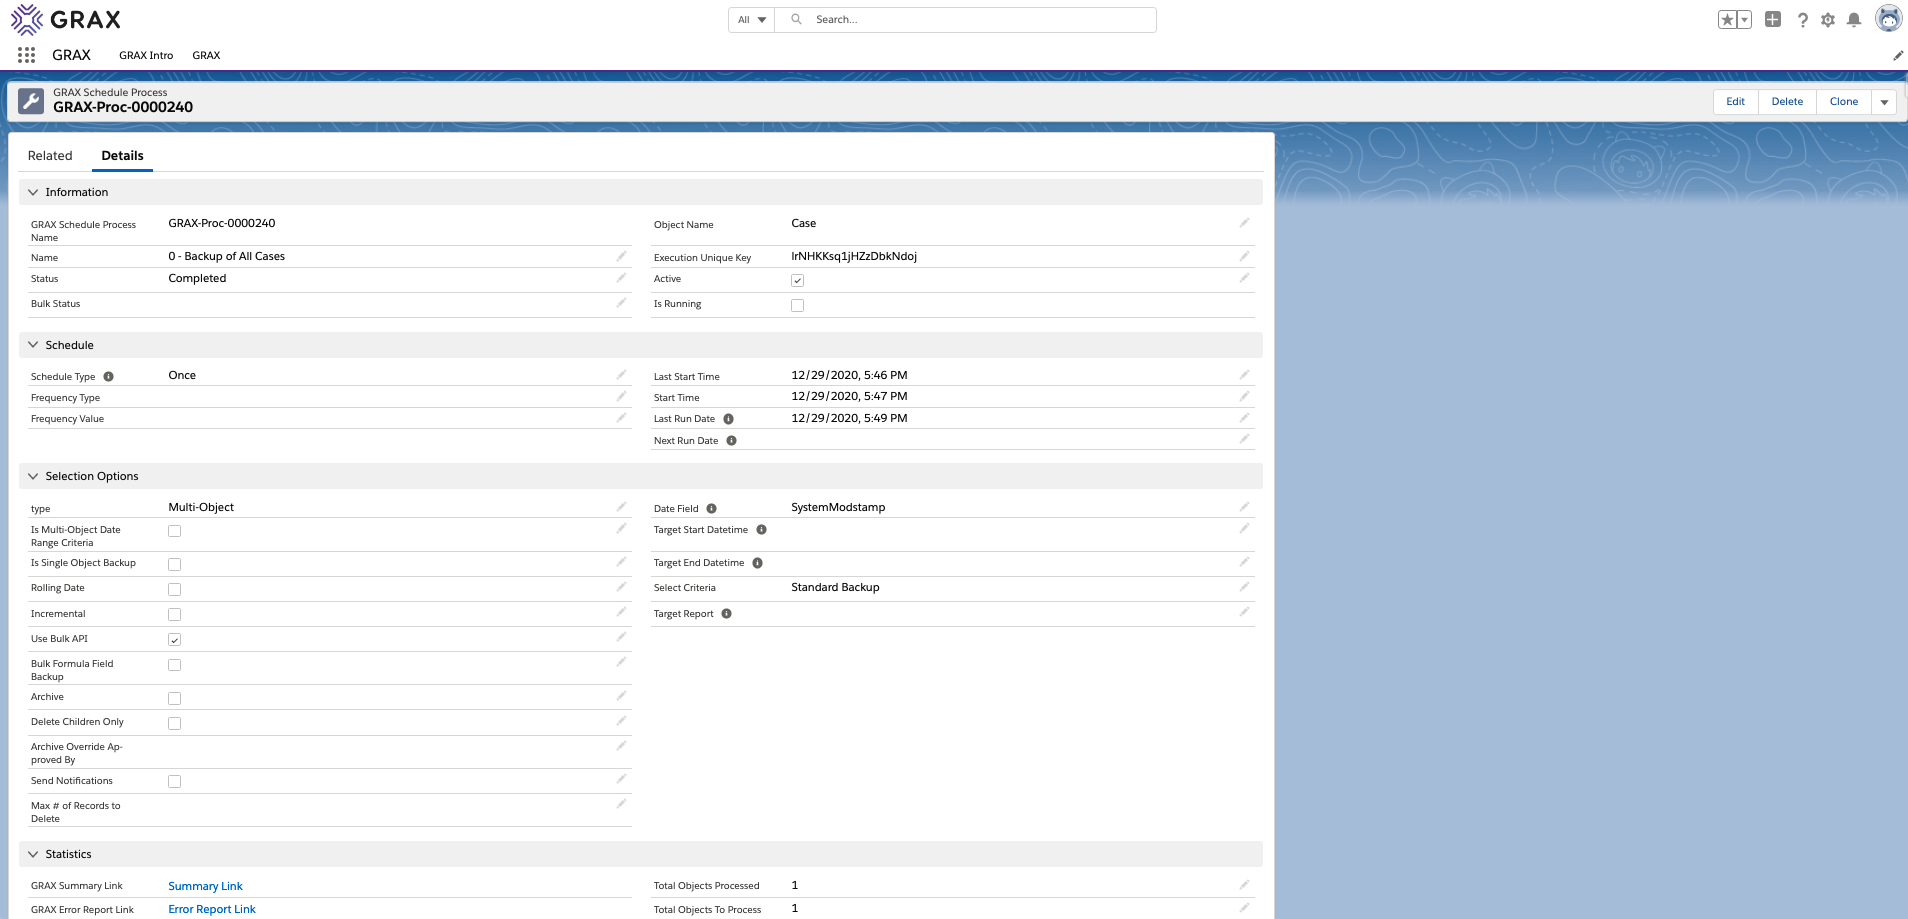1908x919 pixels.
Task: Open the Error Report Link
Action: click(212, 909)
